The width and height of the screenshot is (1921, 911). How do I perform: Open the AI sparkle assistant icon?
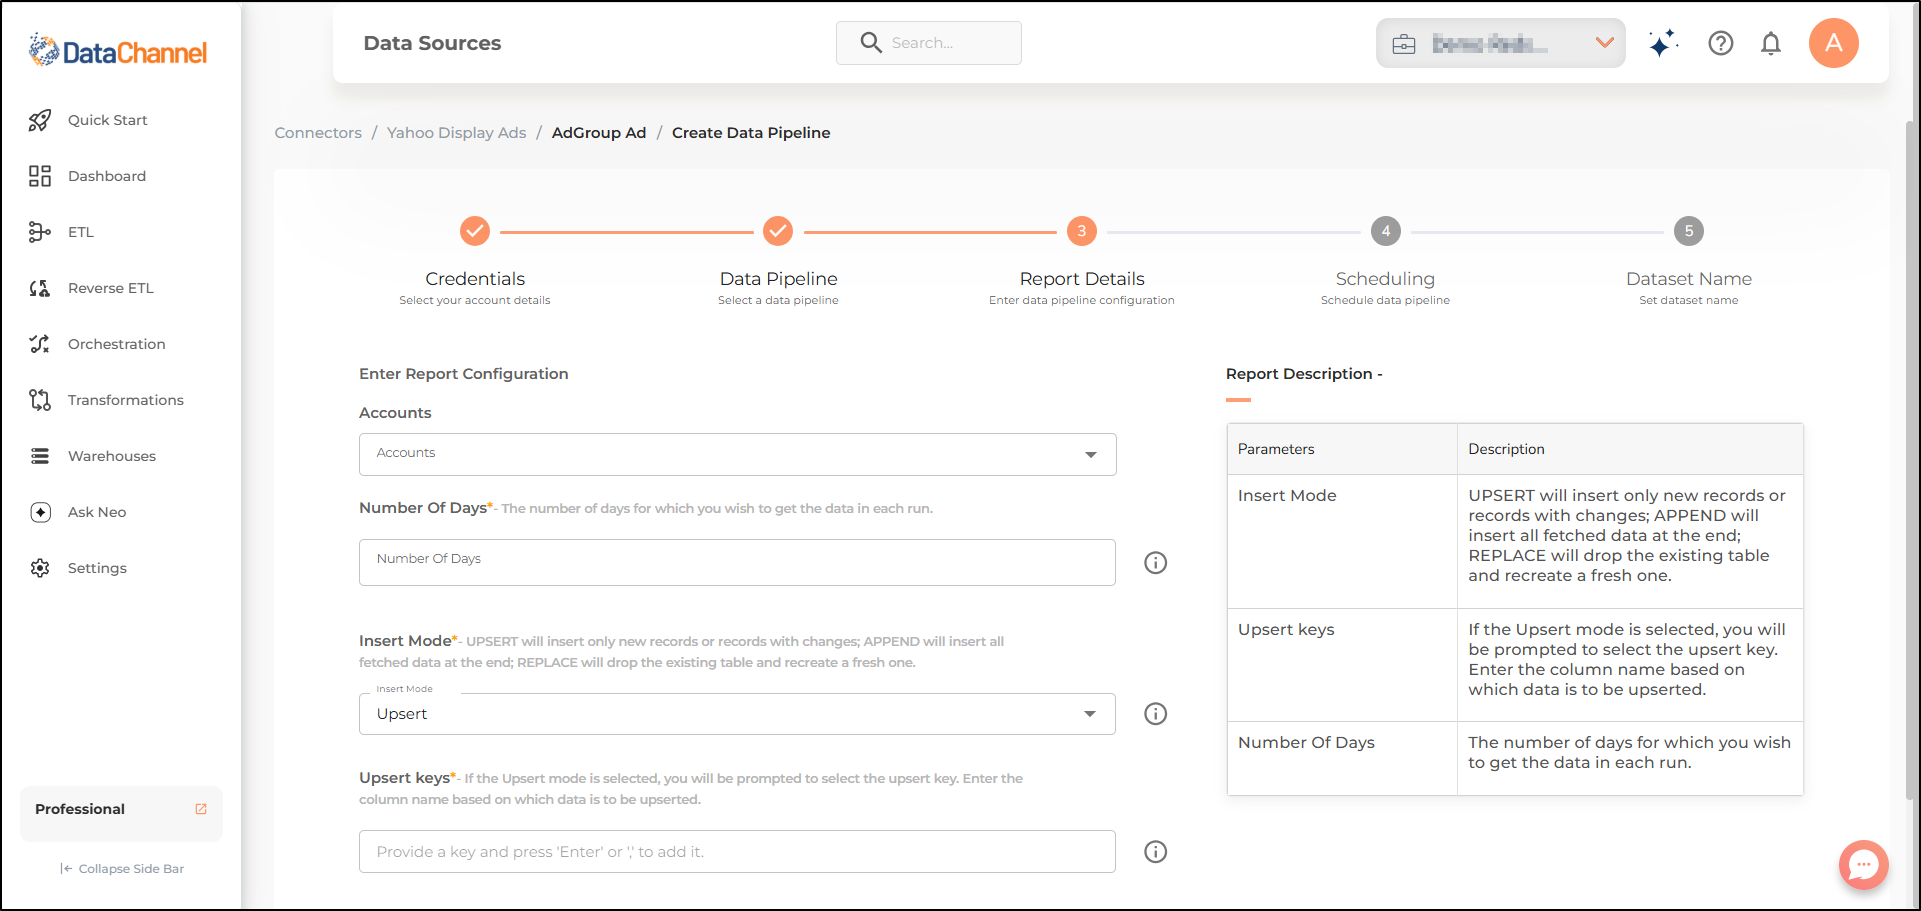1663,43
